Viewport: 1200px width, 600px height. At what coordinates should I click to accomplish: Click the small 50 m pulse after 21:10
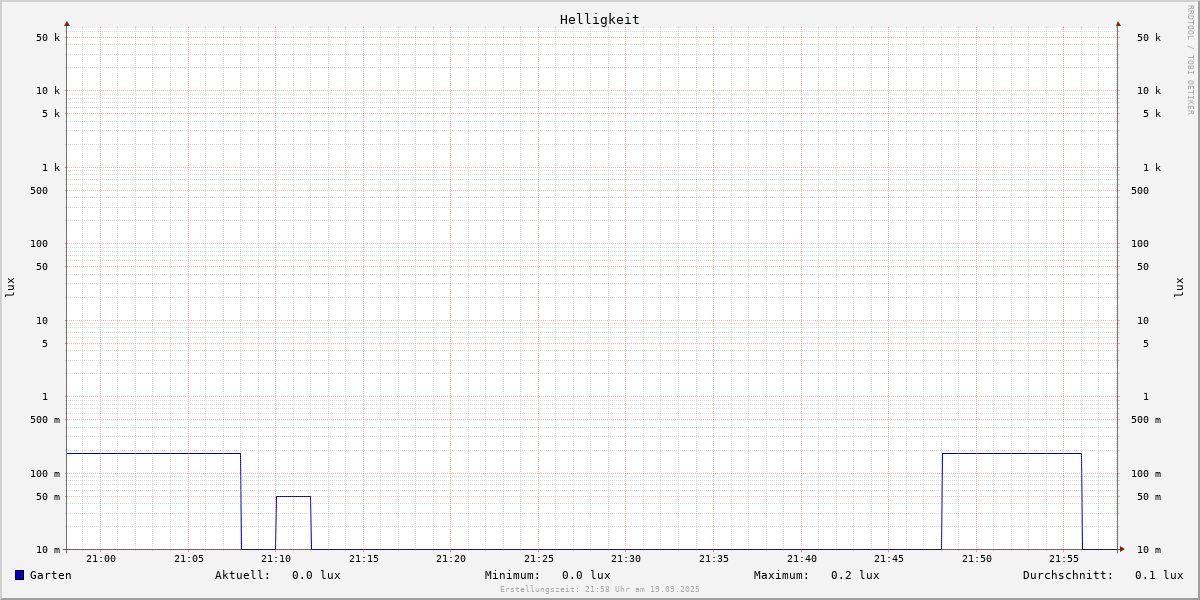293,497
